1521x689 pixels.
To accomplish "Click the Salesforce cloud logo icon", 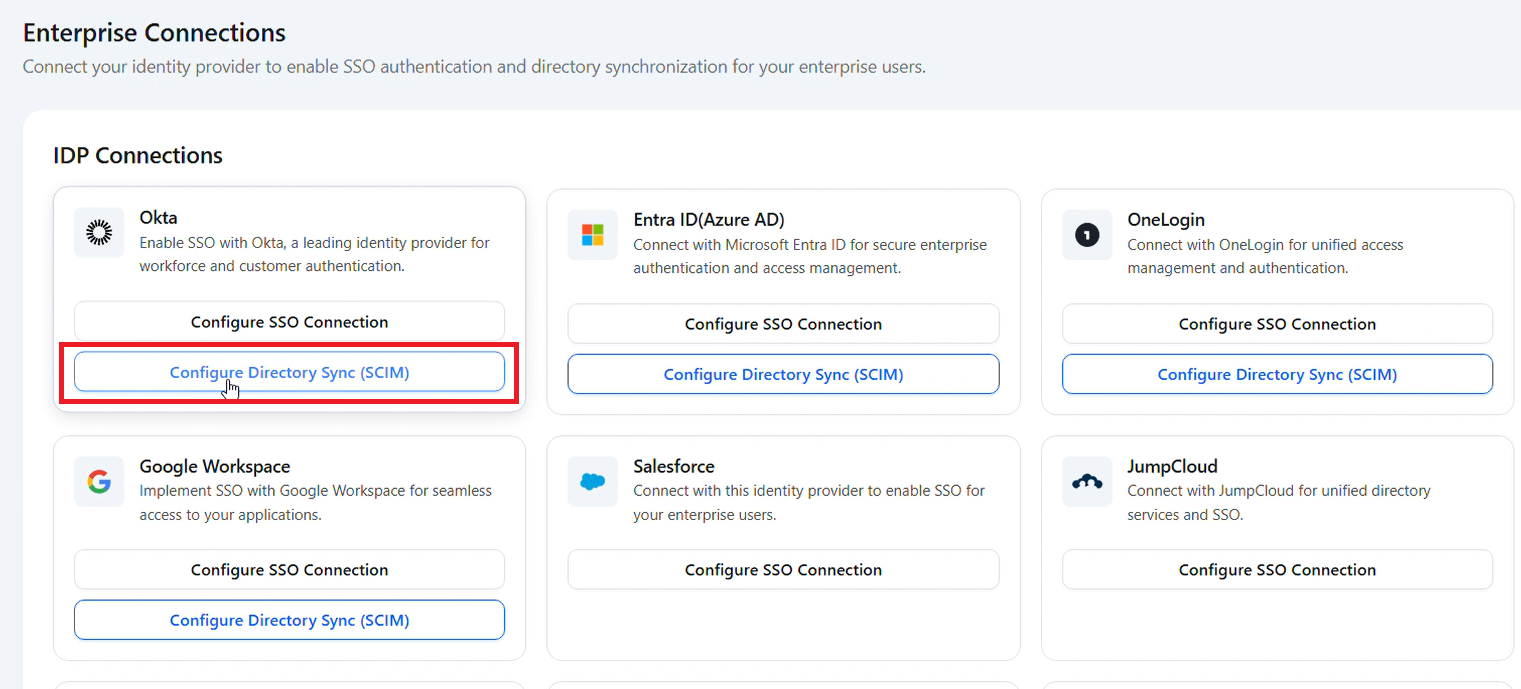I will point(593,482).
